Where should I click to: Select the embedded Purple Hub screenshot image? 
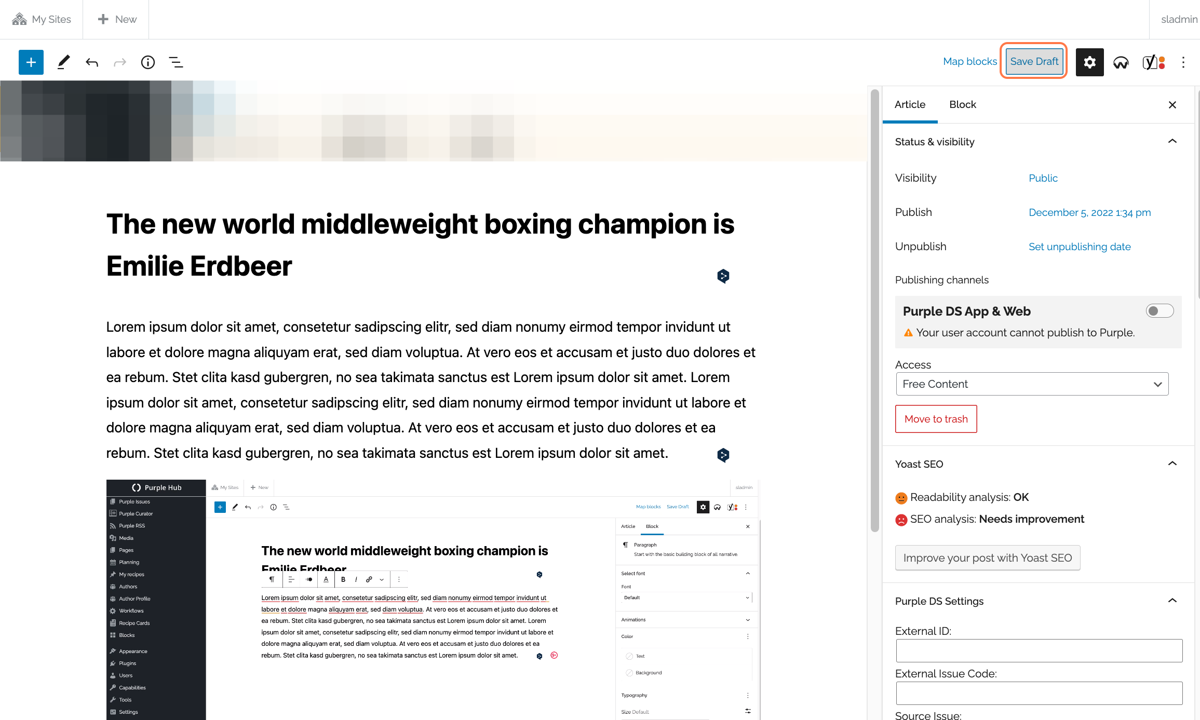(432, 600)
